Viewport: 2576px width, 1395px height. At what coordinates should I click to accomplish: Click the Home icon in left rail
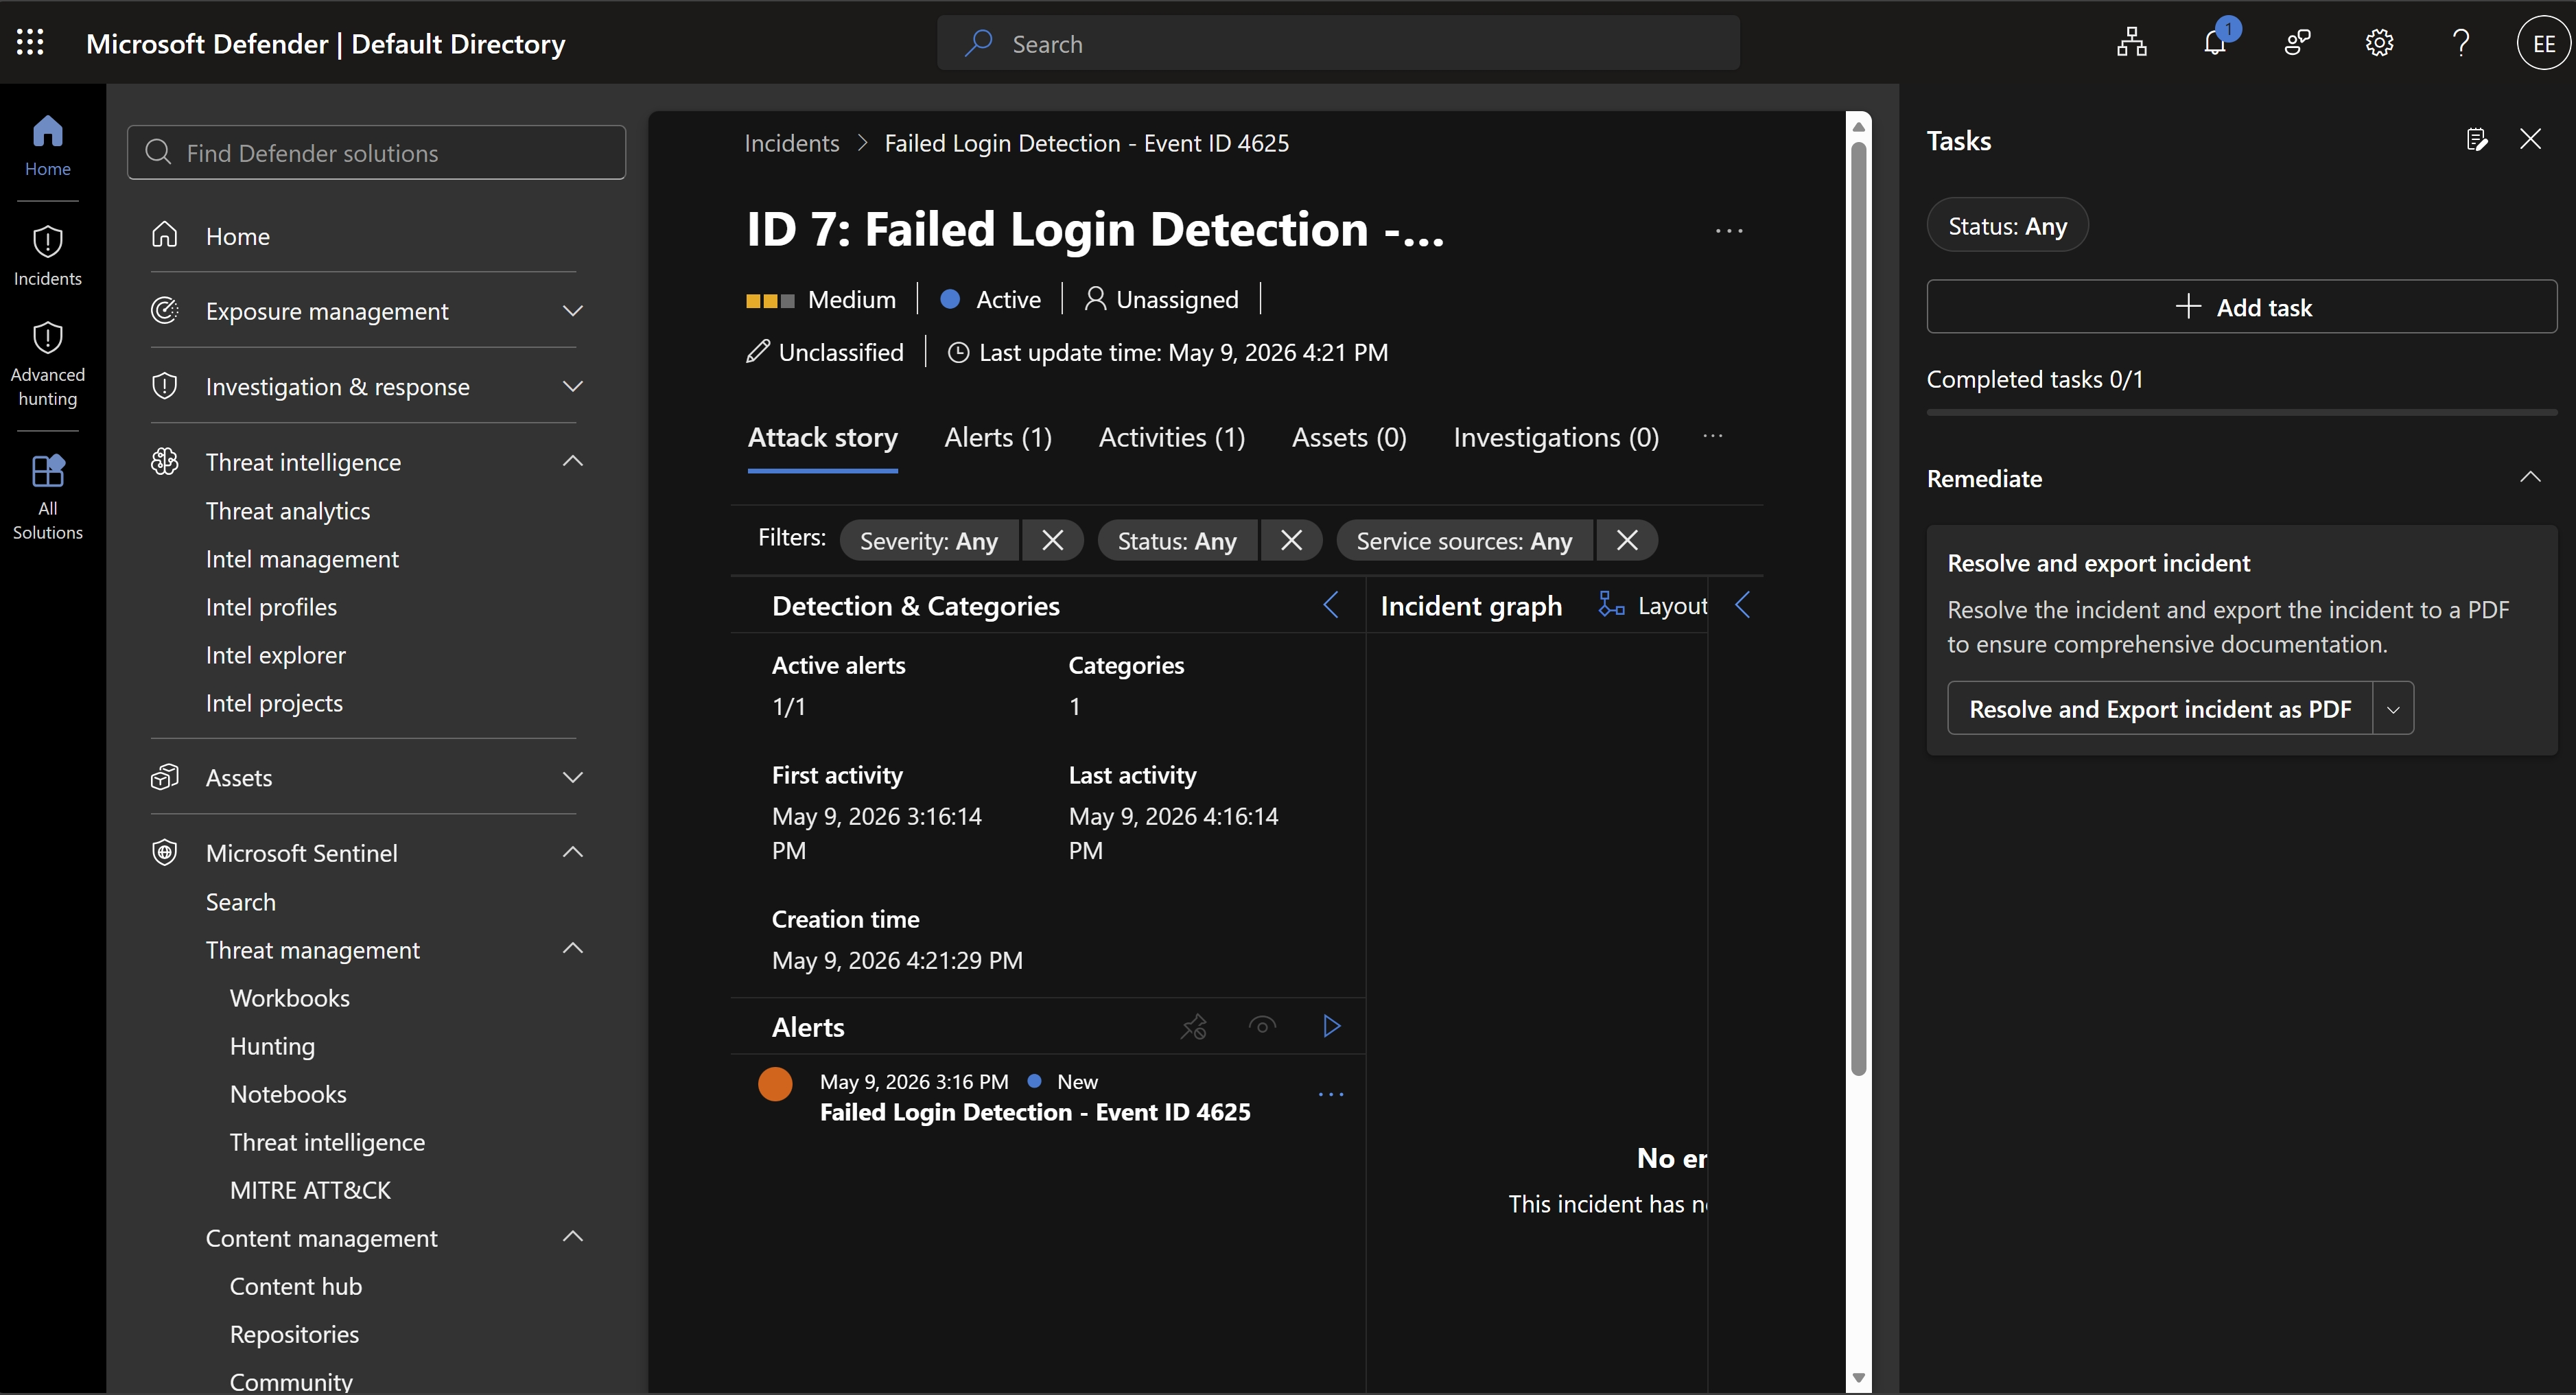tap(48, 146)
